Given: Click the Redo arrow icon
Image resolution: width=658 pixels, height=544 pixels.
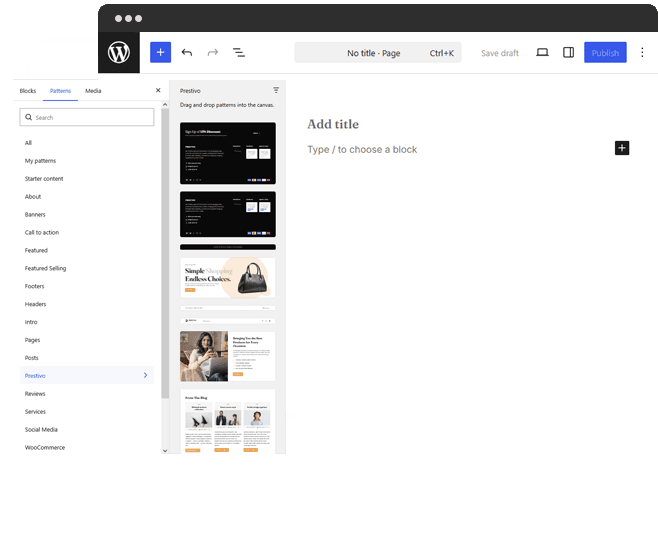Looking at the screenshot, I should tap(213, 52).
